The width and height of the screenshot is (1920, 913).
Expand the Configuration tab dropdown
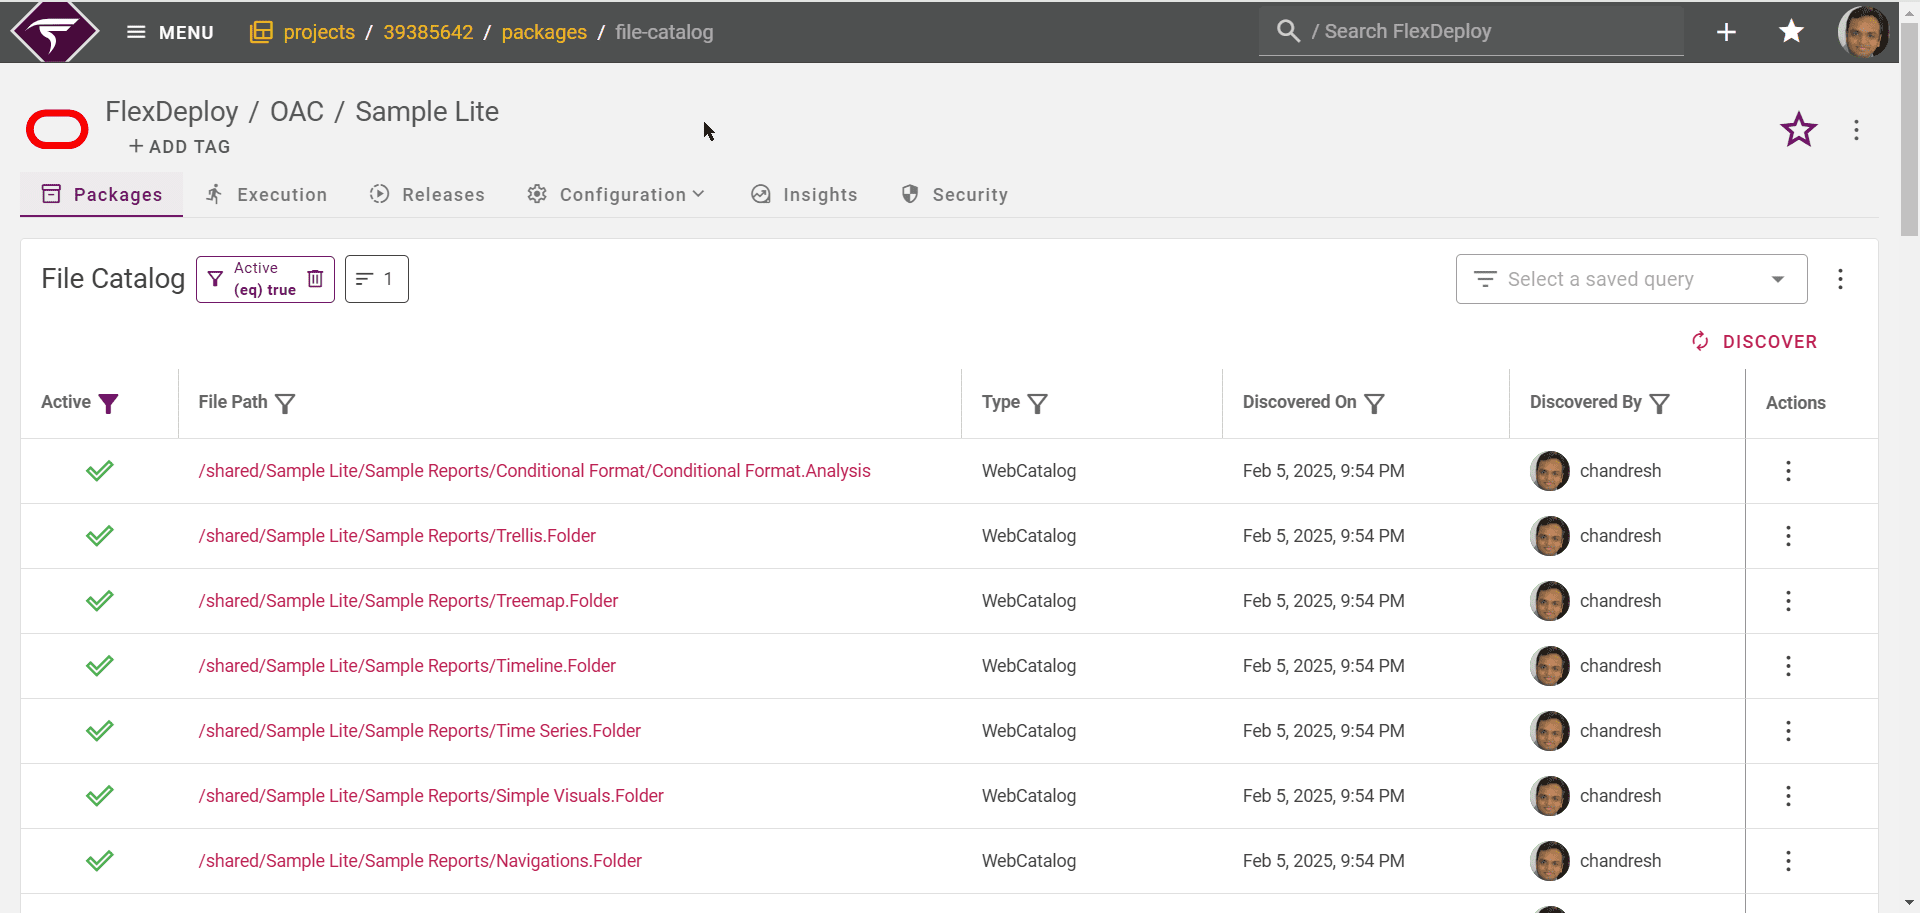[616, 195]
